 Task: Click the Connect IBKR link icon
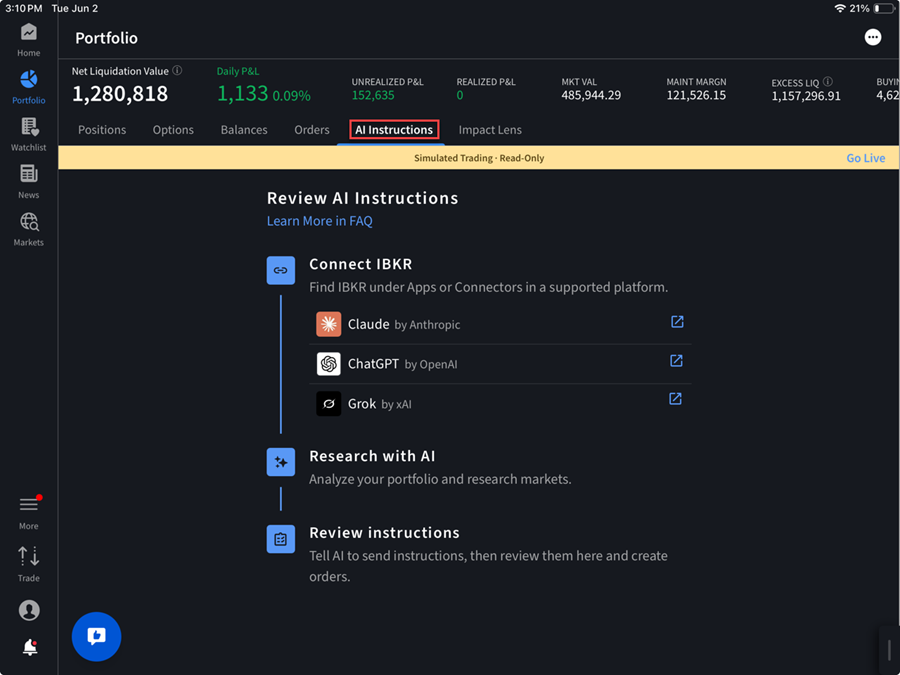281,270
